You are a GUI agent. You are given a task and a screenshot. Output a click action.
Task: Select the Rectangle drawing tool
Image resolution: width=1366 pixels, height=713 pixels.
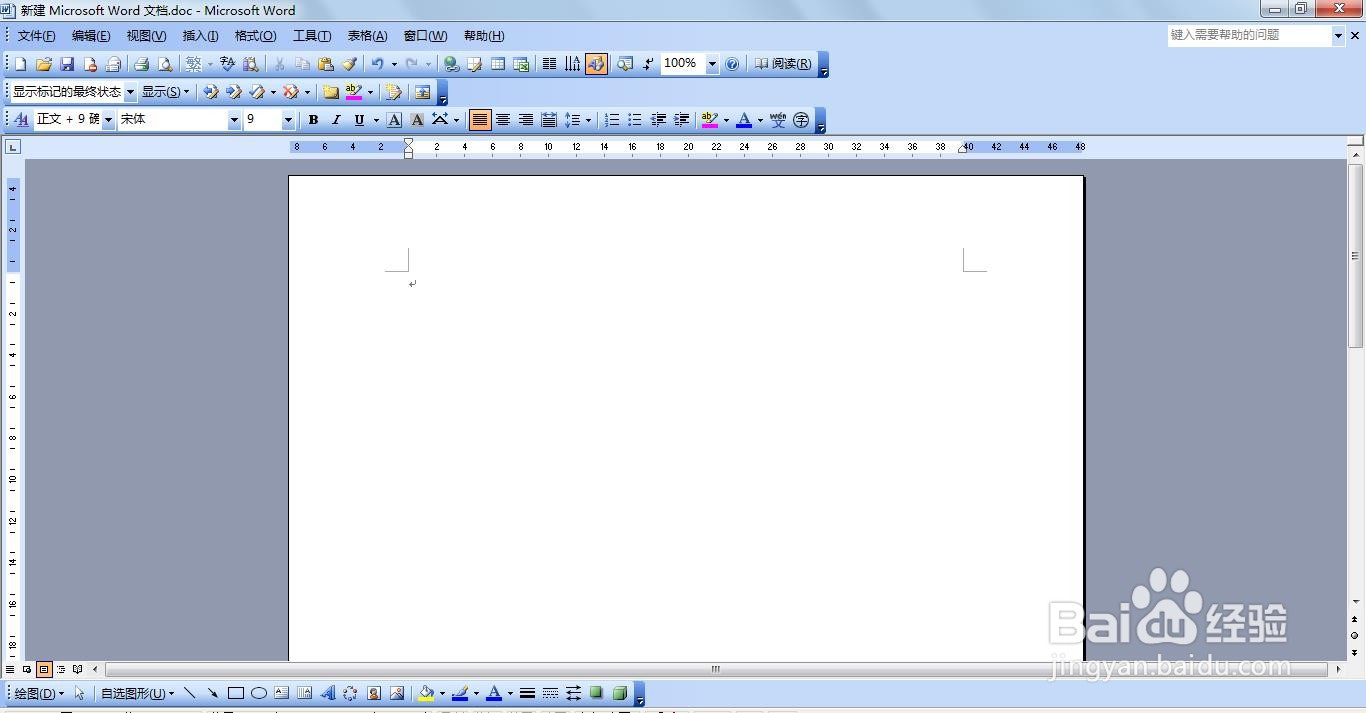236,693
